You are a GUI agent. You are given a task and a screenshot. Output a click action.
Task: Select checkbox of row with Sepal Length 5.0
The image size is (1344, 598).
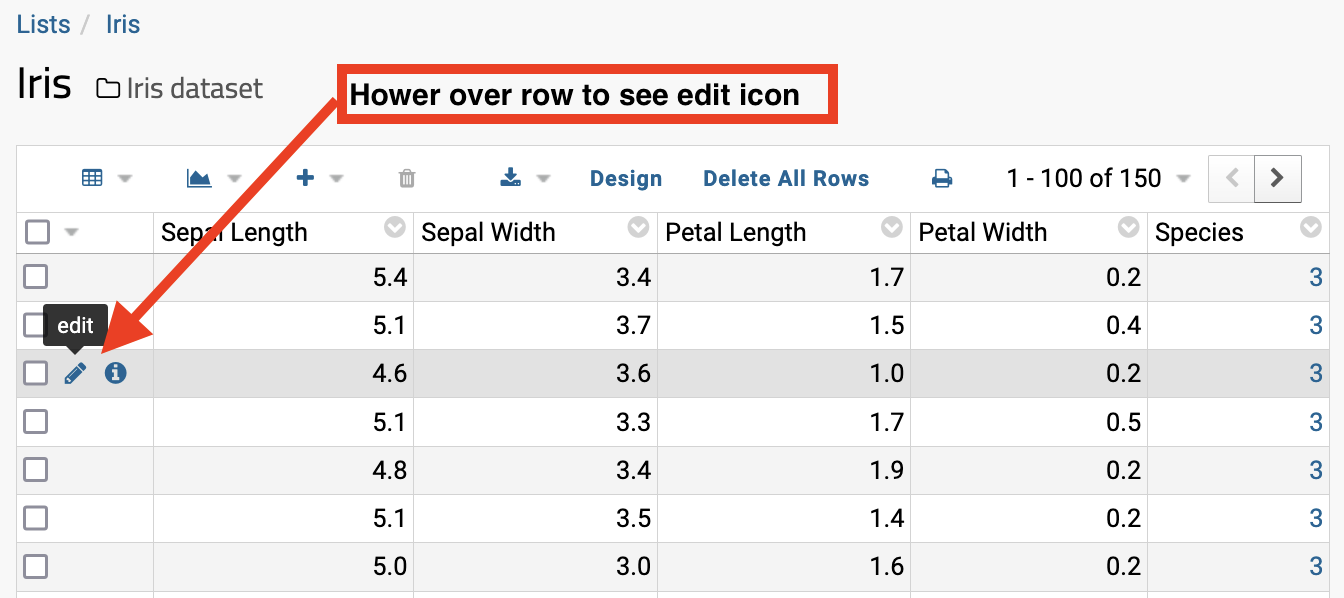click(x=36, y=566)
